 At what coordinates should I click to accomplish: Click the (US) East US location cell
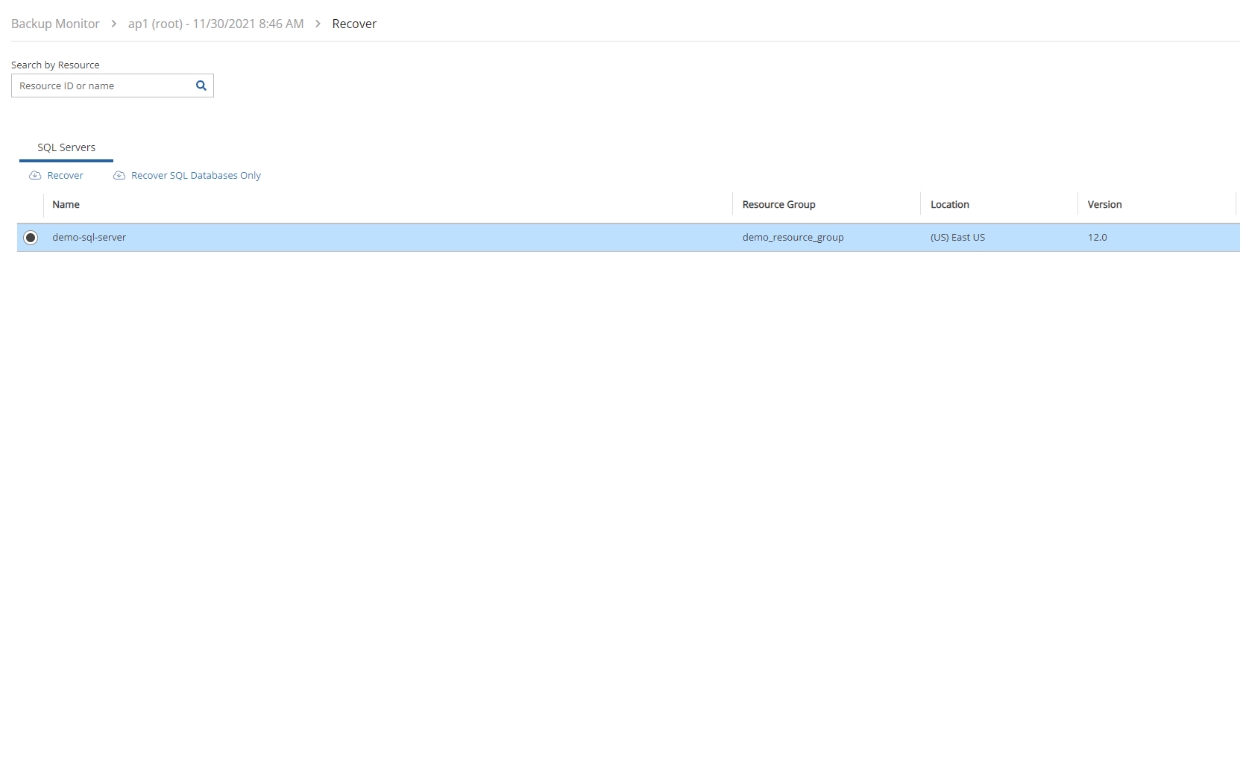[957, 238]
